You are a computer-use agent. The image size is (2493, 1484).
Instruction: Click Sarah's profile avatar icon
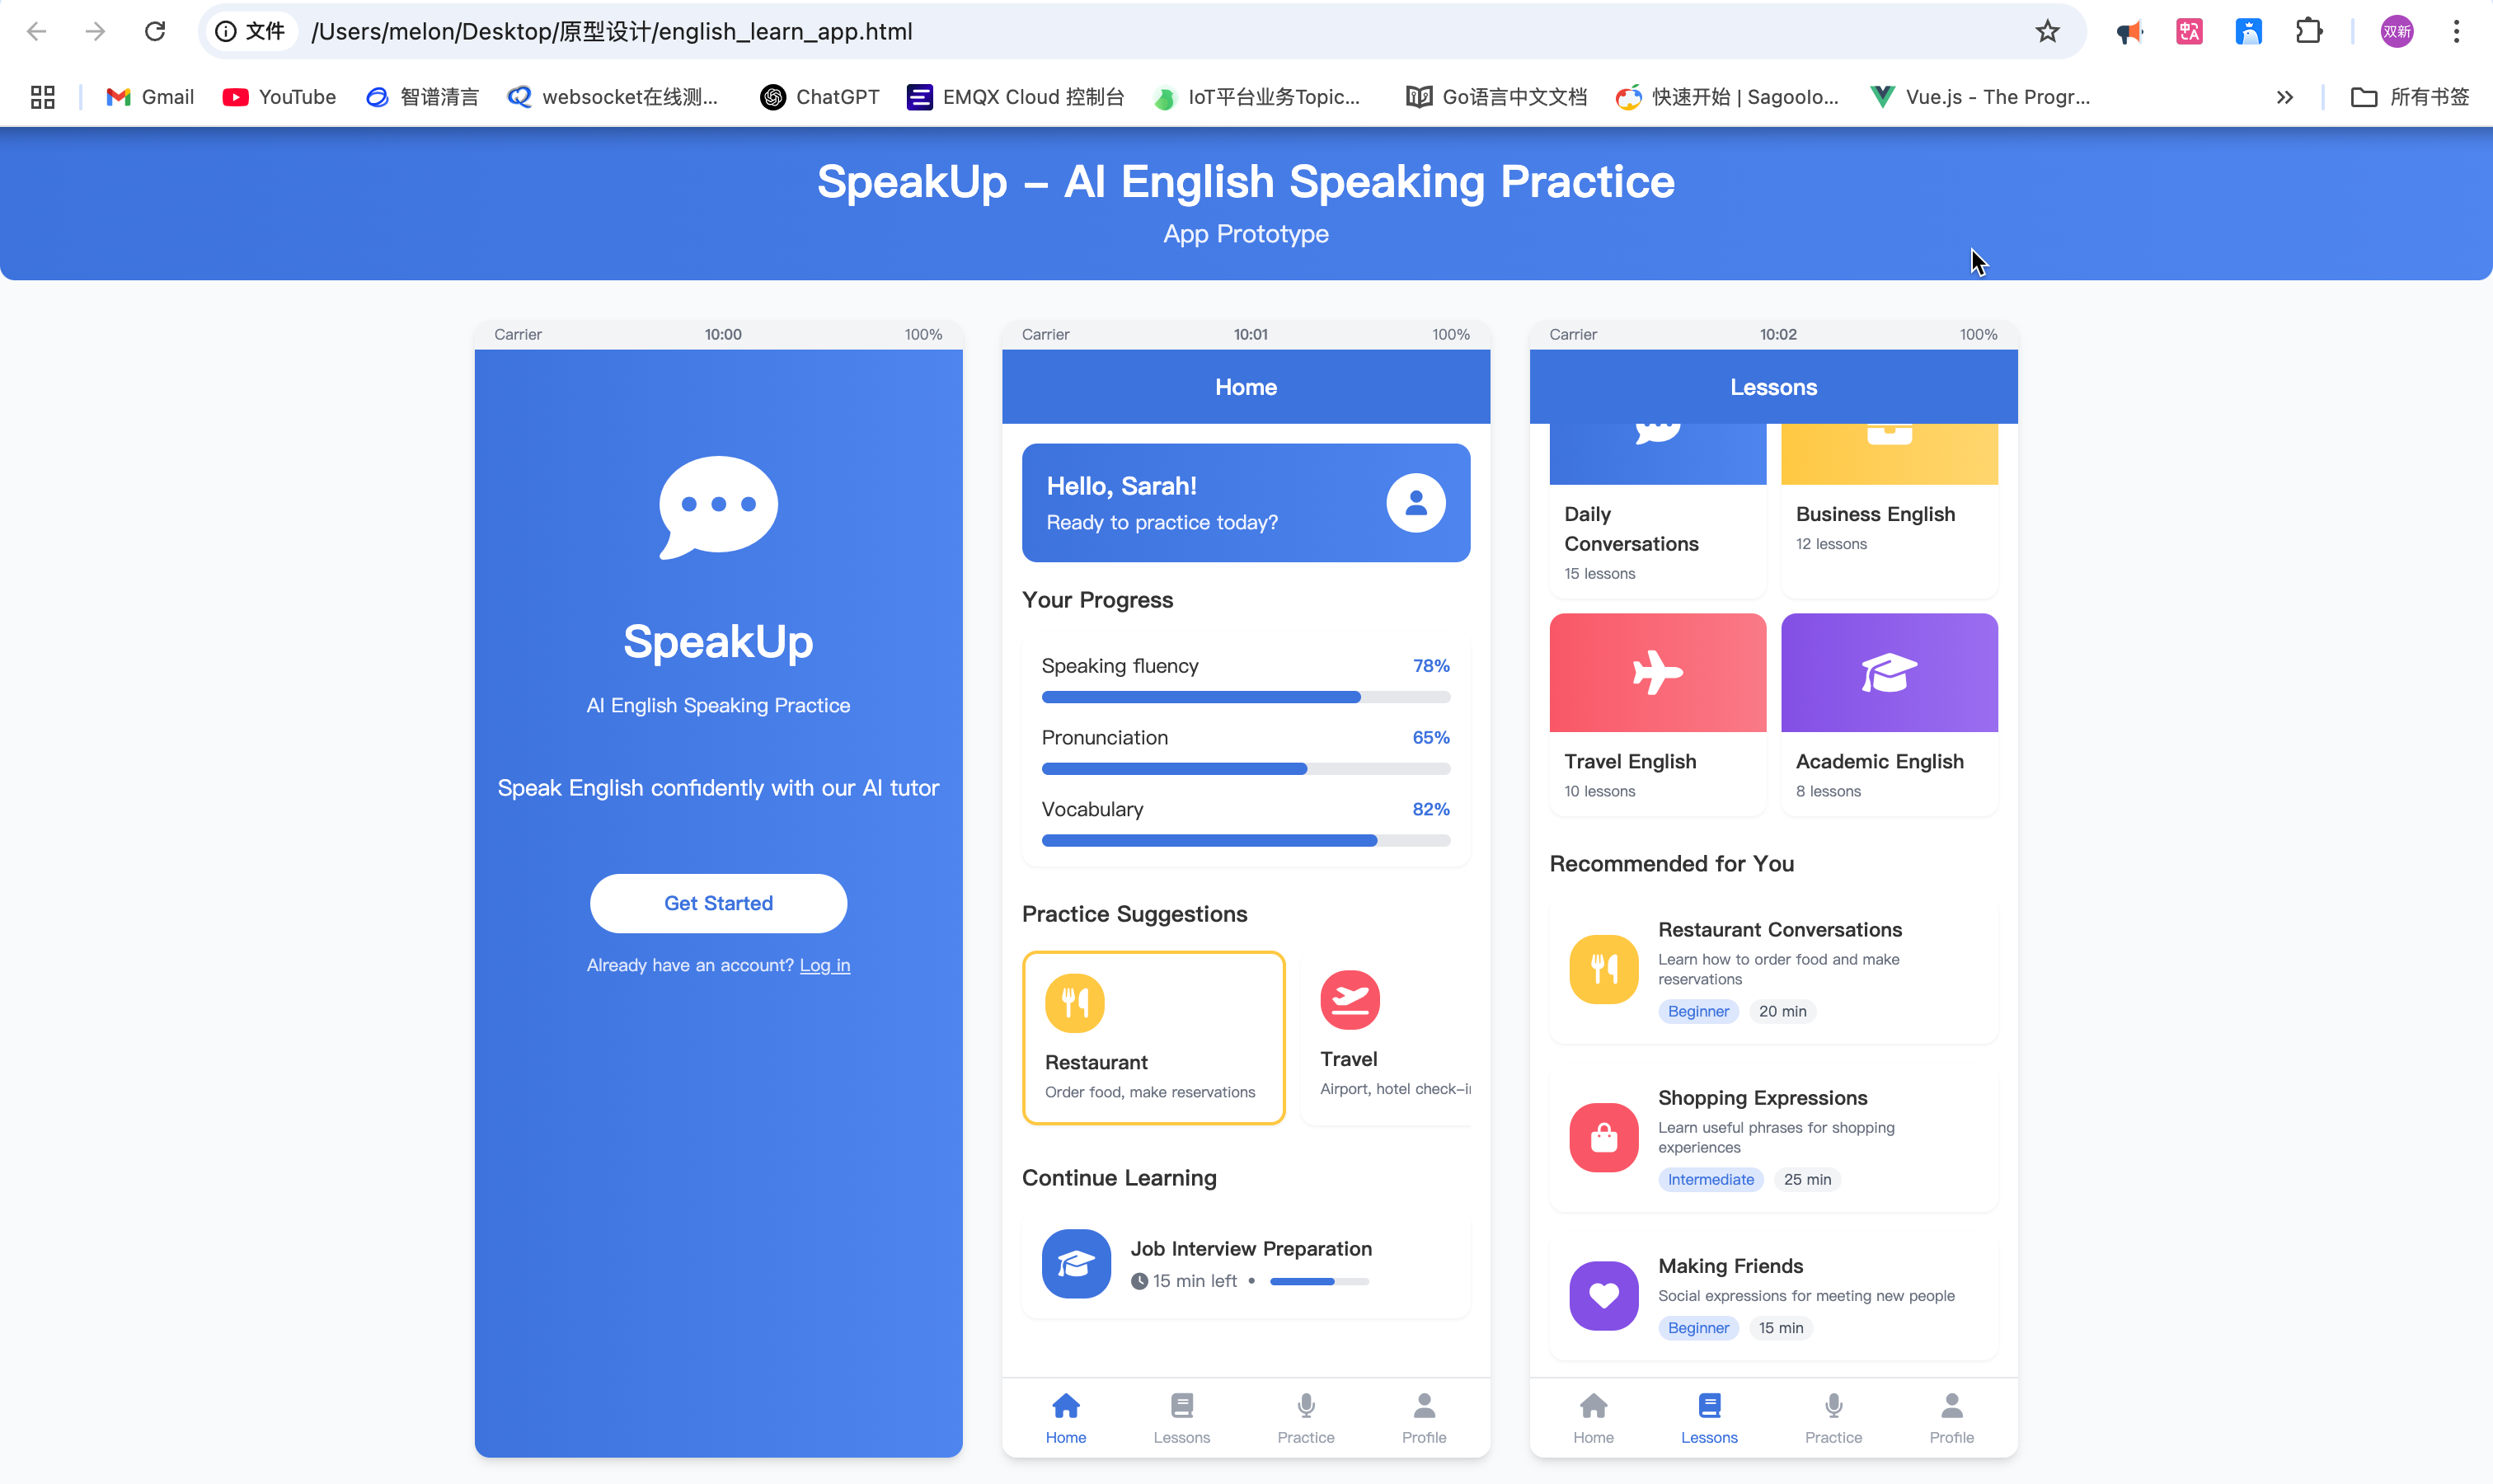(1415, 503)
